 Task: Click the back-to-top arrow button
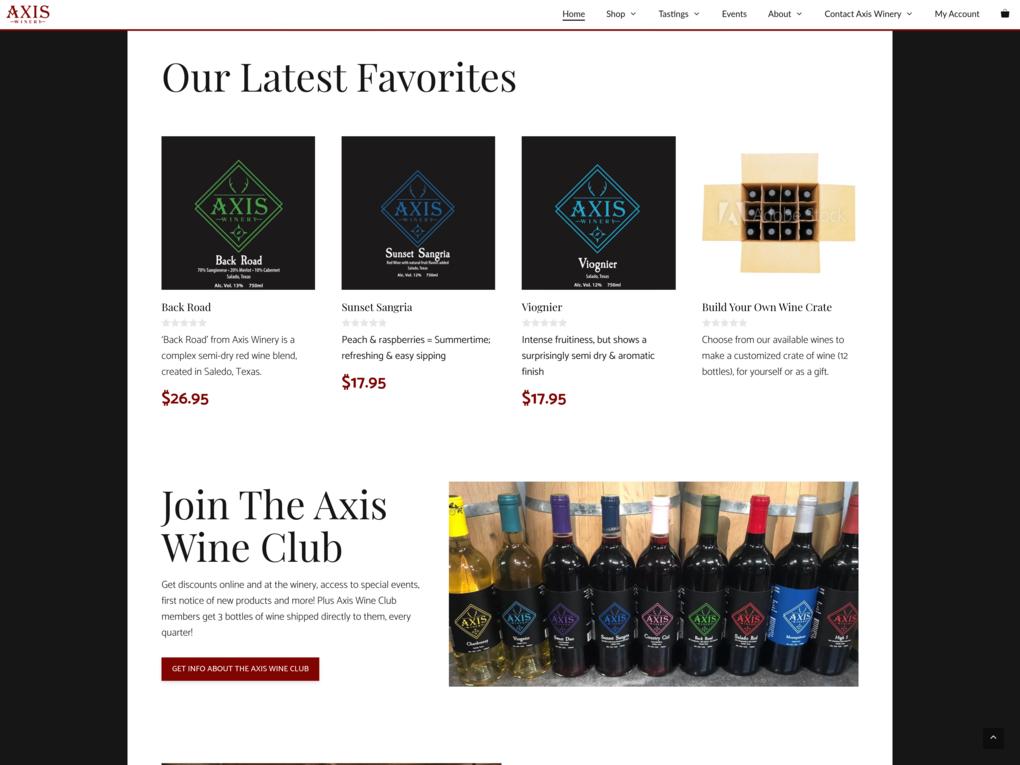coord(993,737)
